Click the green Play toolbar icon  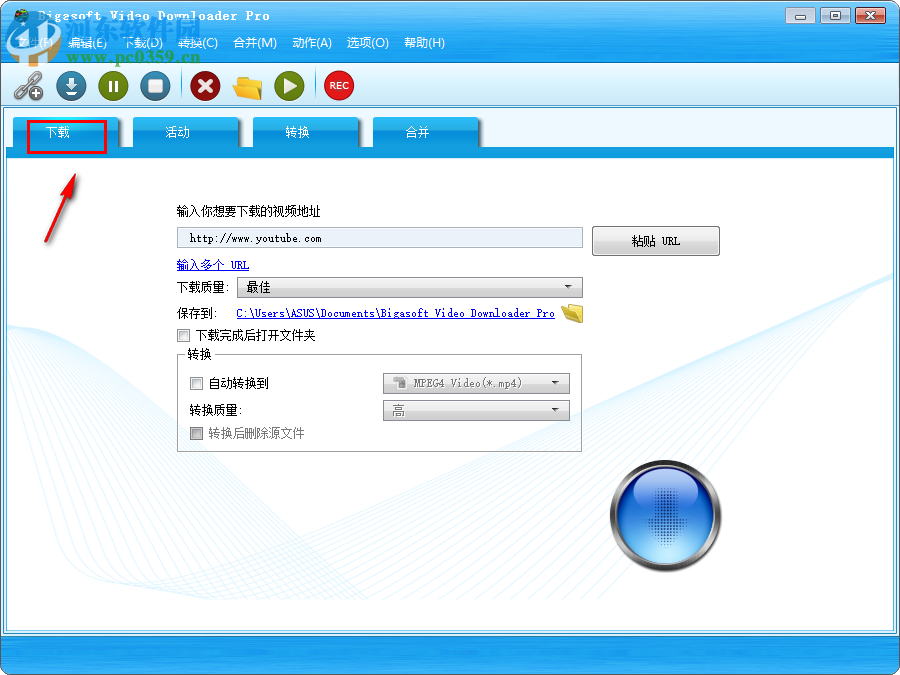(288, 86)
